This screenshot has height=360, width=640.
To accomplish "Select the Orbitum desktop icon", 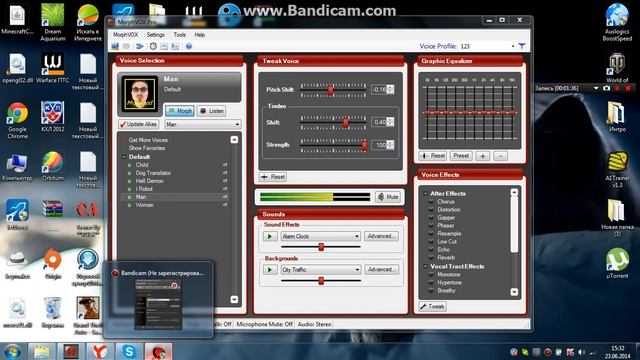I will pos(53,166).
